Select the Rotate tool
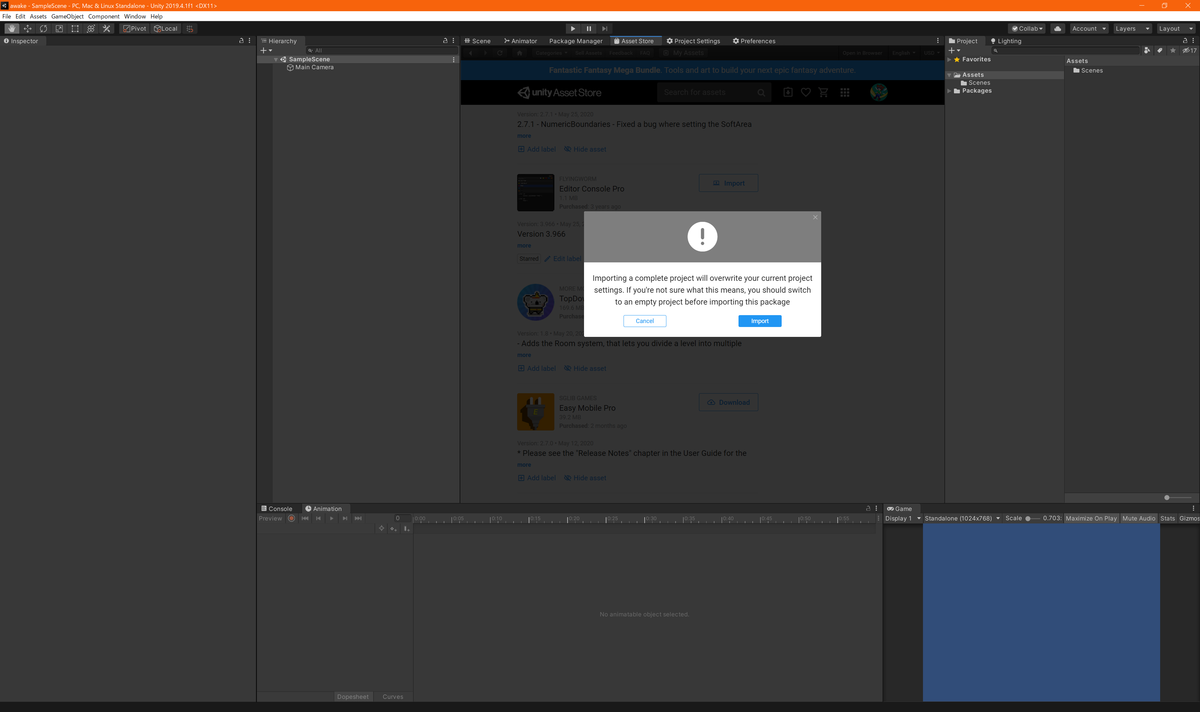Viewport: 1200px width, 712px height. 43,29
